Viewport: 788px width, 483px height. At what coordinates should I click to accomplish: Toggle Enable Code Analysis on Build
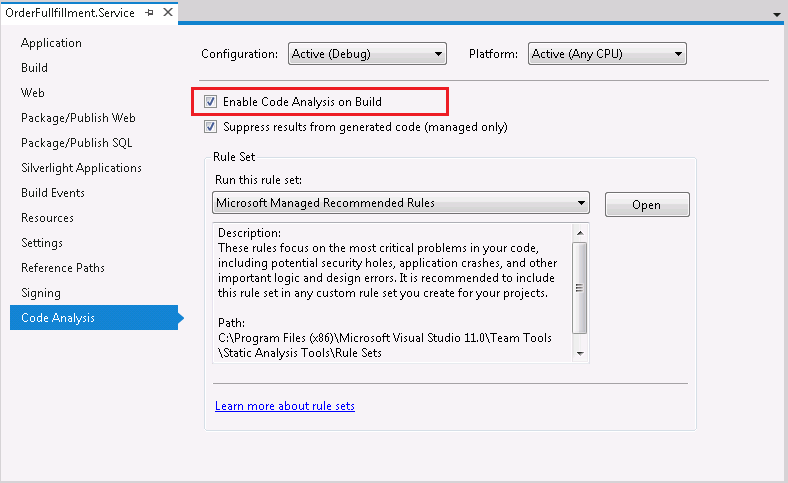211,102
